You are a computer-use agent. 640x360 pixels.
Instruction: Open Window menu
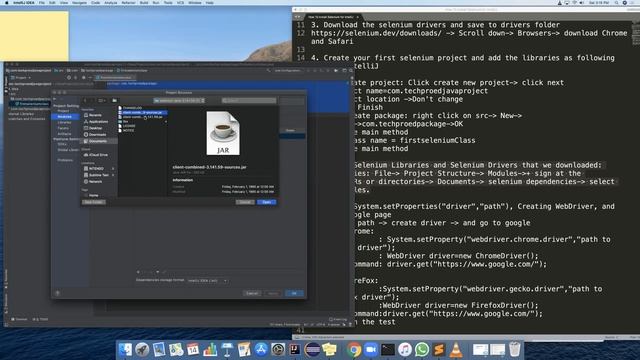coord(195,2)
